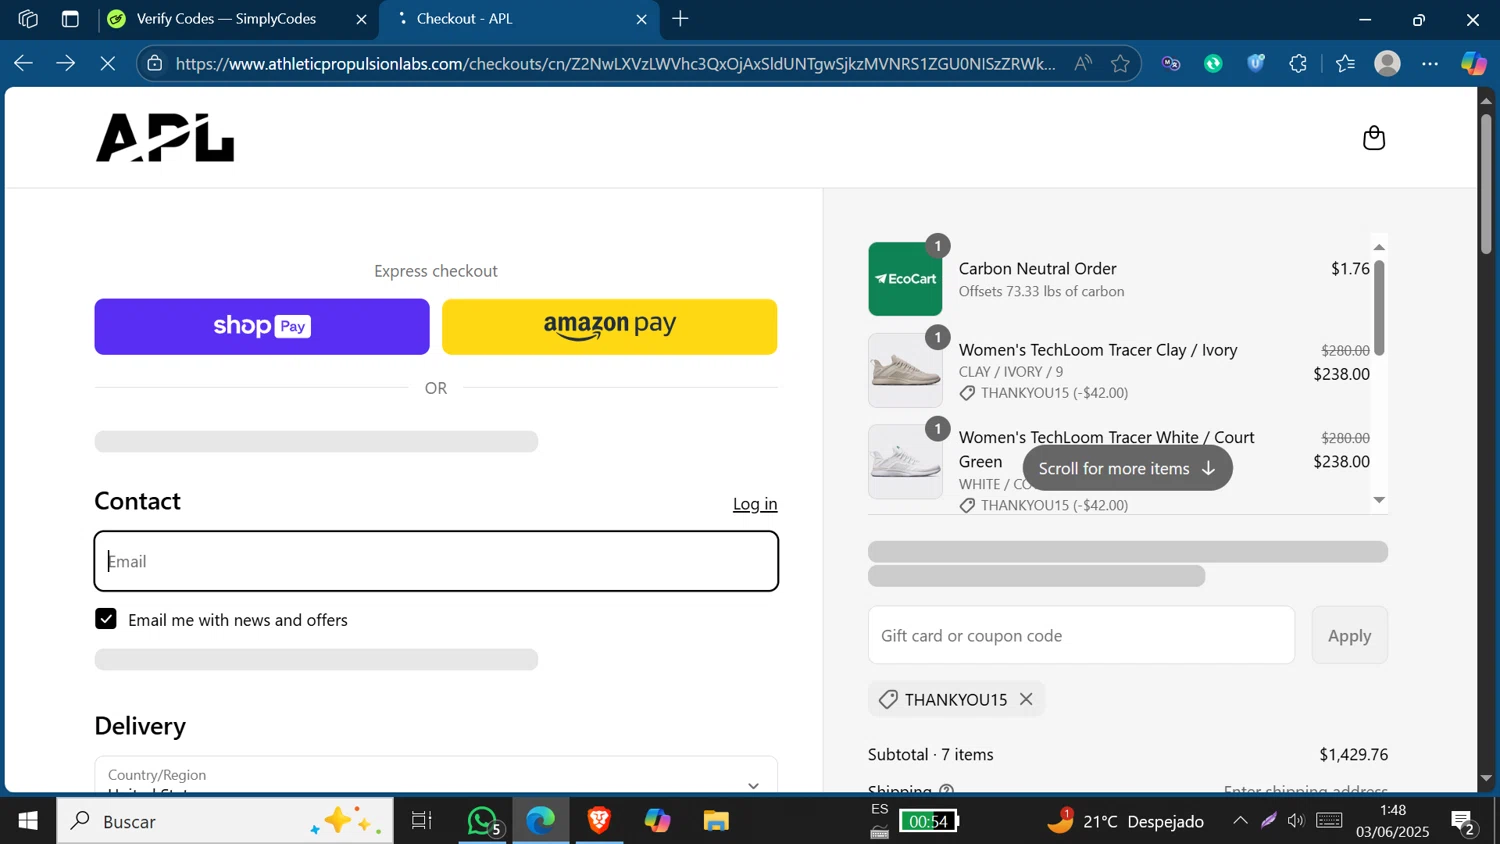Click the ES language indicator
Viewport: 1500px width, 844px height.
tap(879, 809)
